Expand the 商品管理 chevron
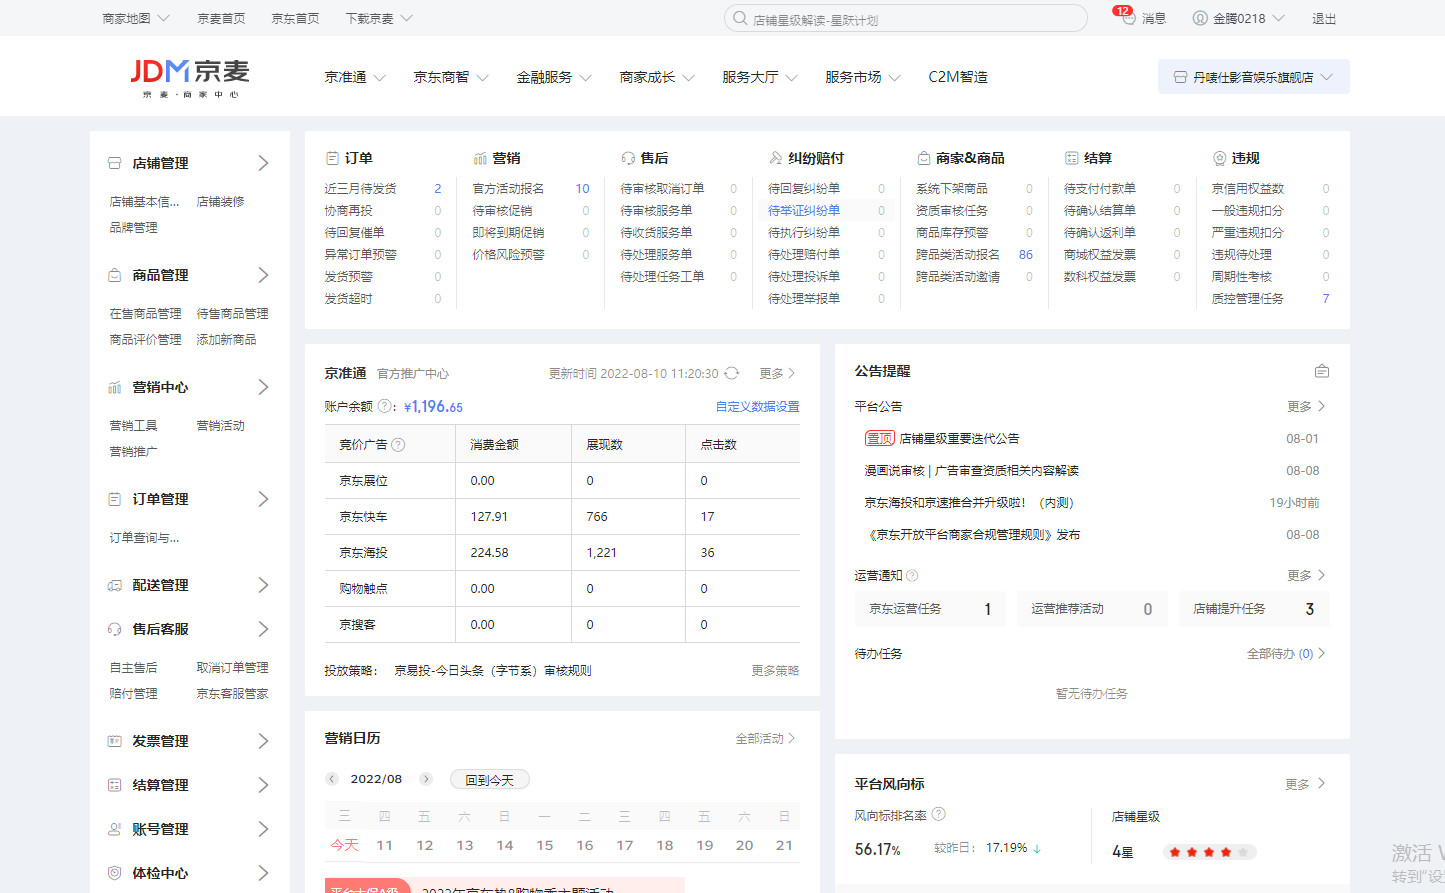The width and height of the screenshot is (1445, 893). pos(263,275)
